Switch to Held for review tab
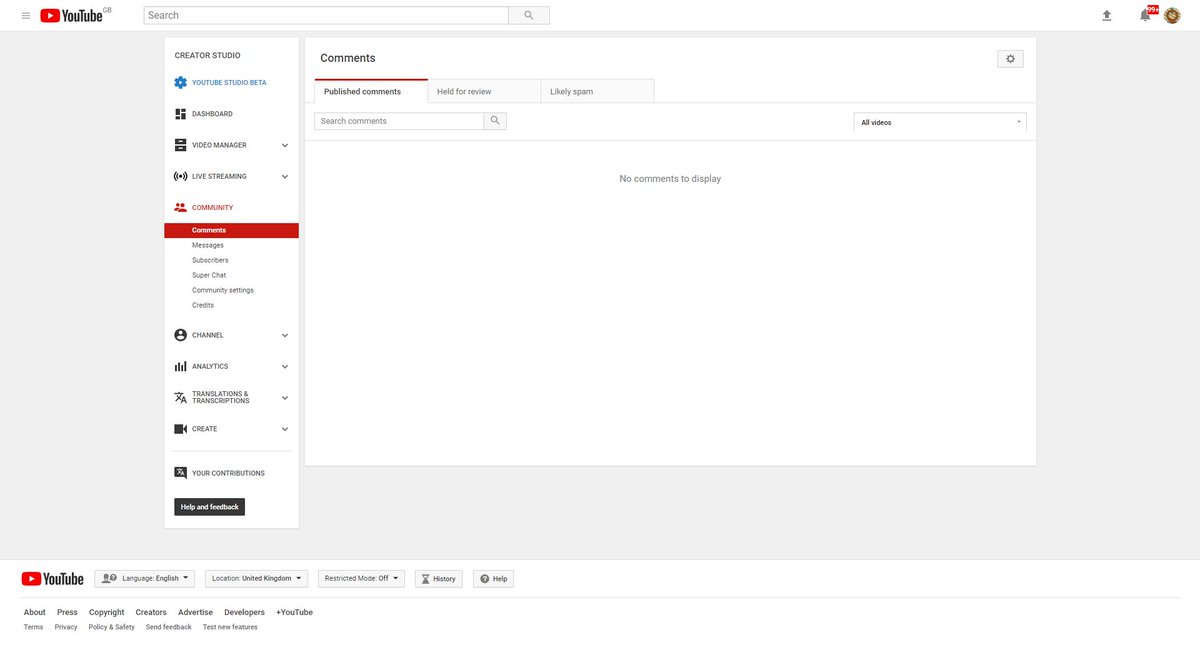Screen dimensions: 1200x650 (x=484, y=91)
